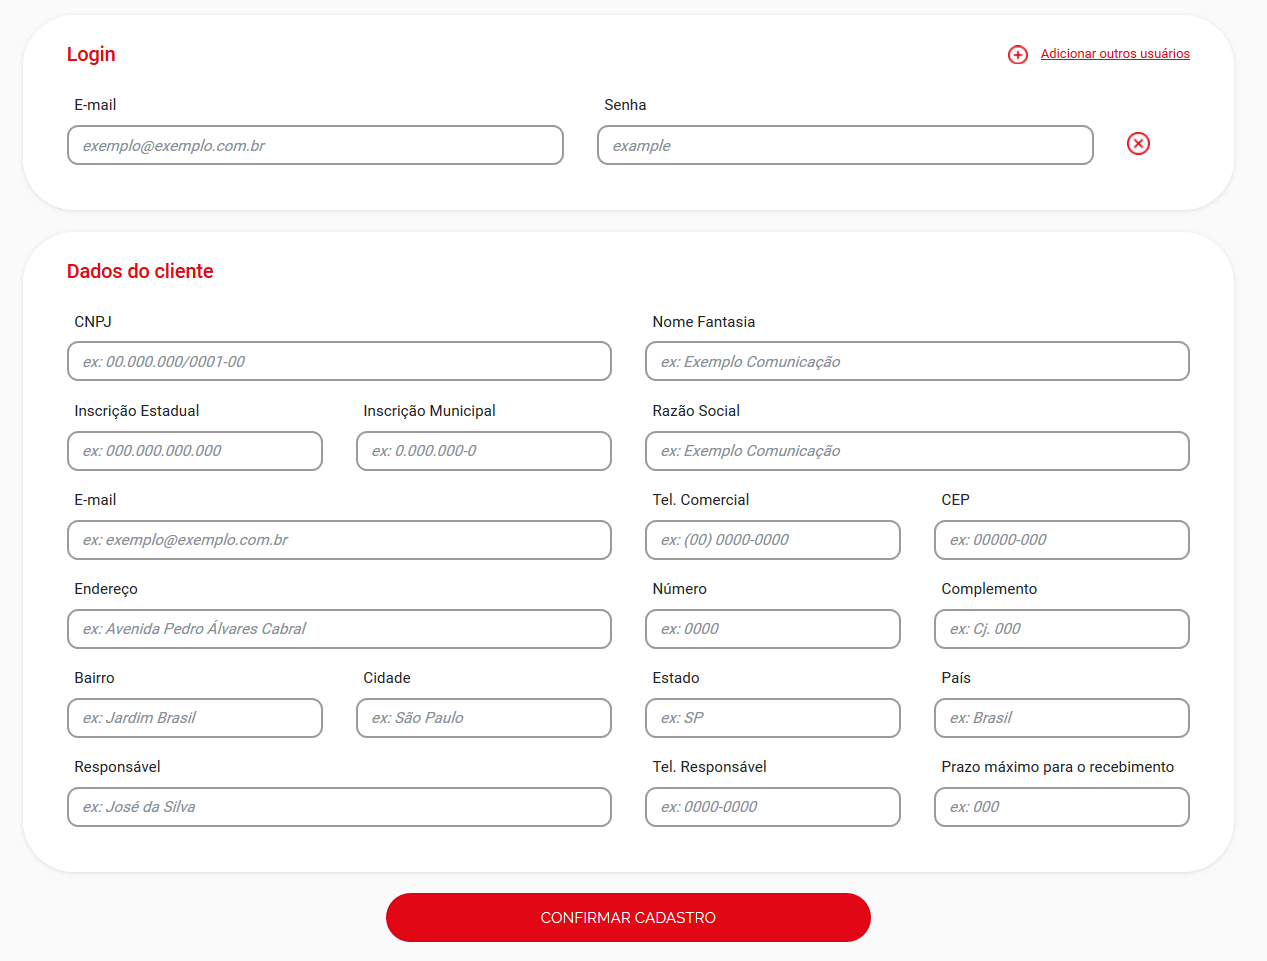Click CONFIRMAR CADASTRO button
1267x961 pixels.
(628, 917)
